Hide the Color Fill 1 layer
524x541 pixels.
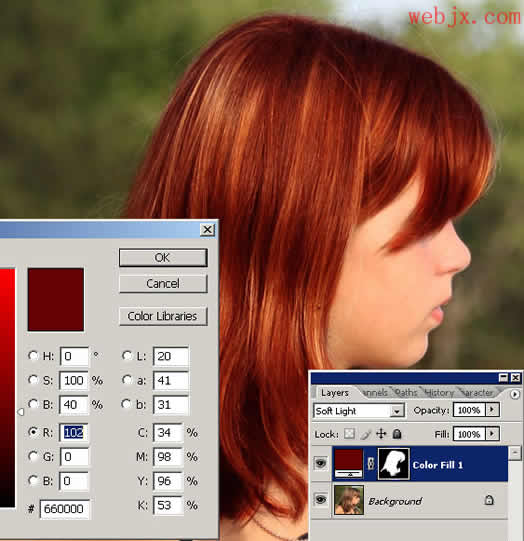(320, 463)
